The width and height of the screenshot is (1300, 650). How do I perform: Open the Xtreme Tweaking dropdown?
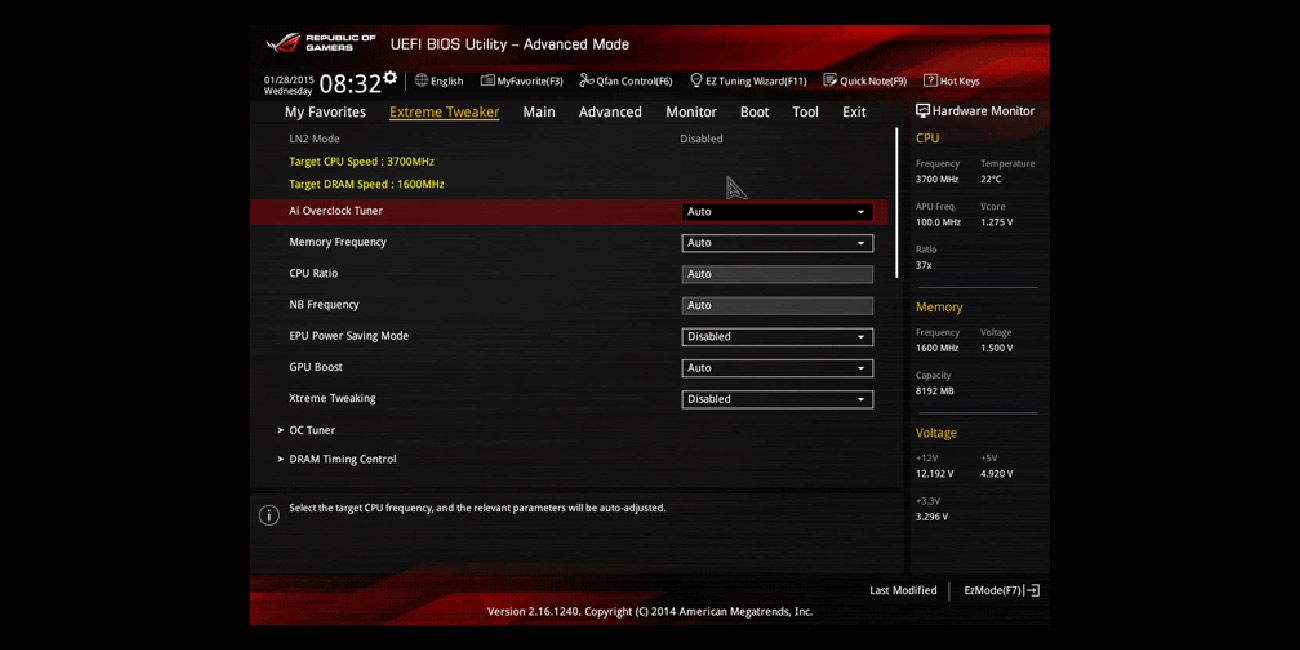tap(777, 399)
